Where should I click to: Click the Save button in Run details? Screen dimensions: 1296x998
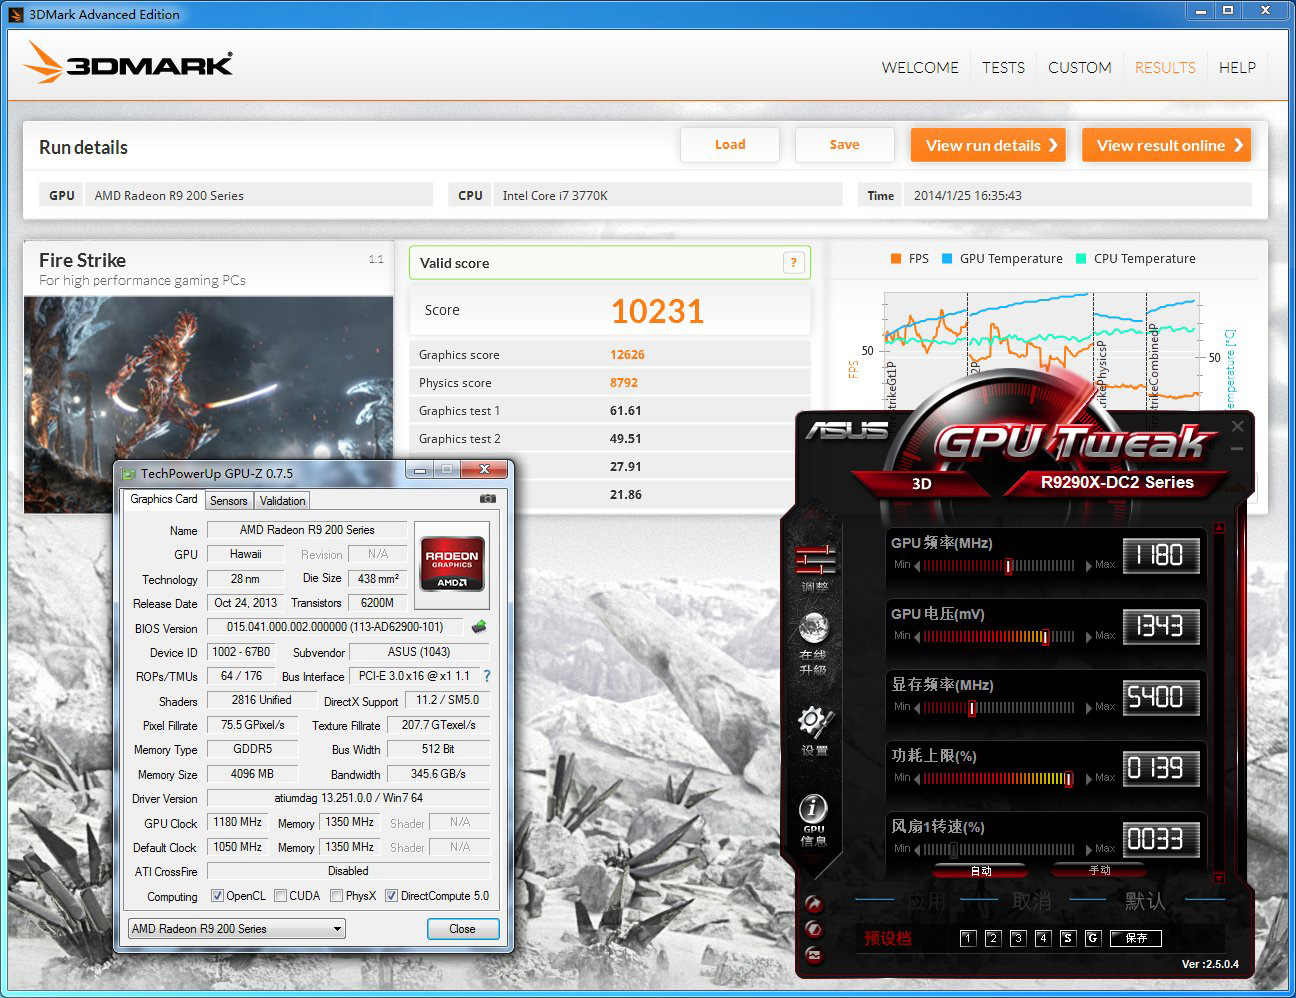(x=844, y=144)
